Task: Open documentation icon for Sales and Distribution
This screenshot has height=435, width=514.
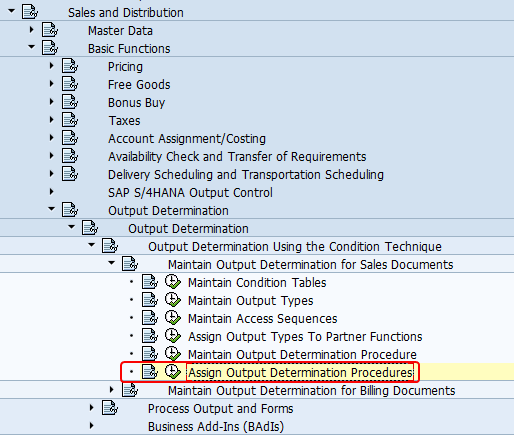Action: [30, 11]
